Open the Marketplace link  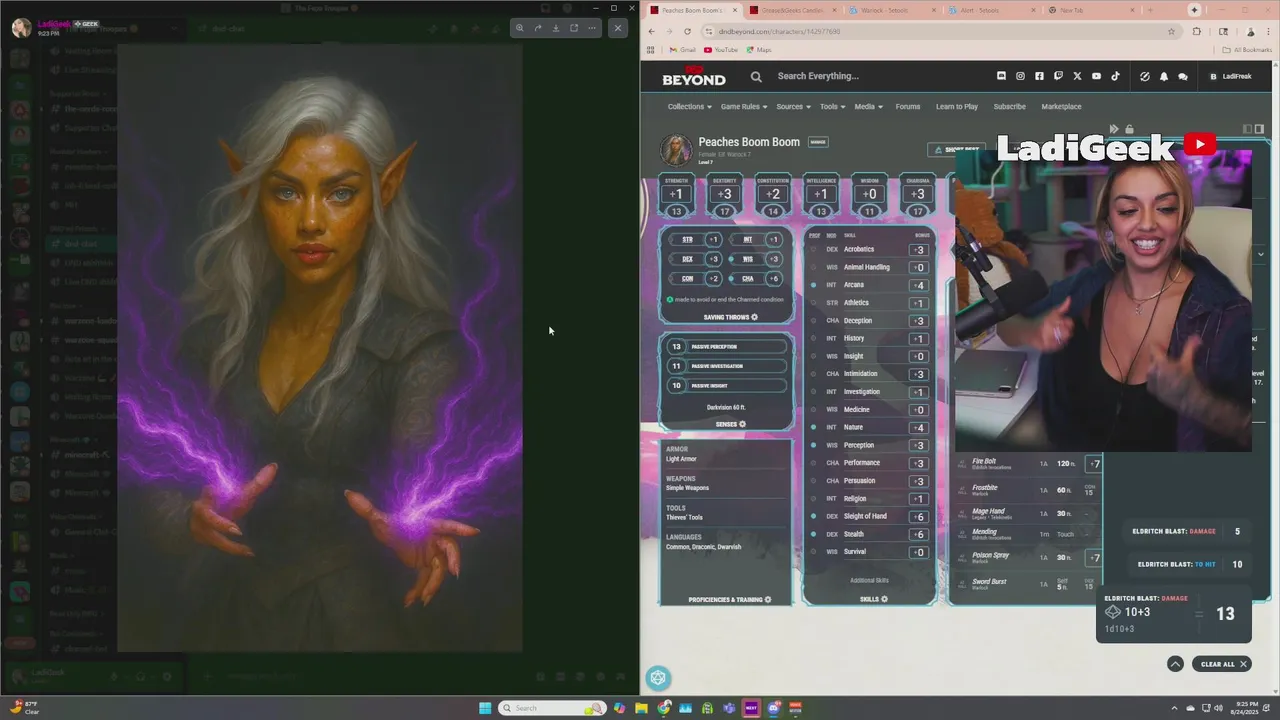point(1061,106)
